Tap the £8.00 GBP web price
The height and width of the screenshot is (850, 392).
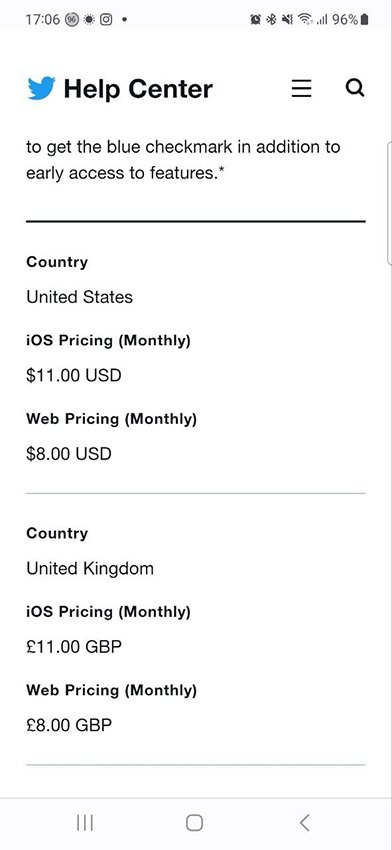pyautogui.click(x=69, y=725)
